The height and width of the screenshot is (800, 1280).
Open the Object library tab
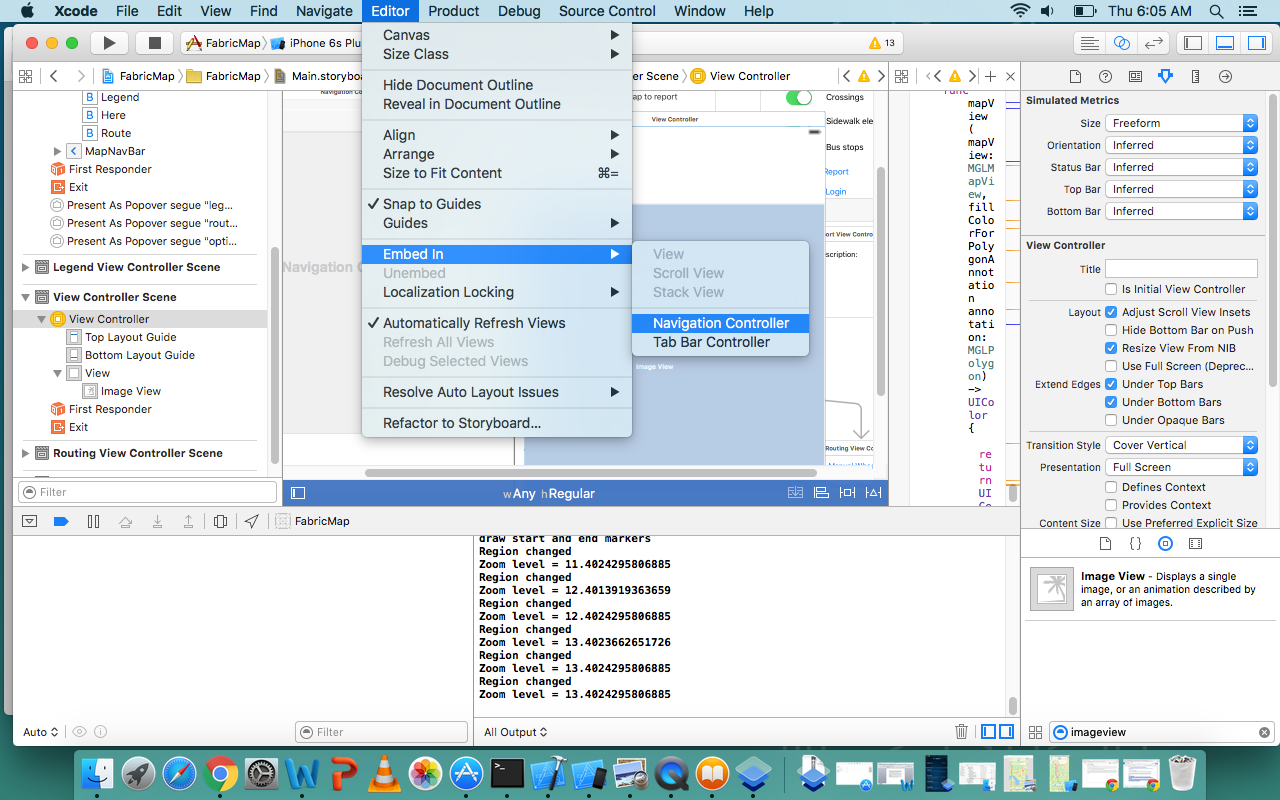click(x=1165, y=544)
